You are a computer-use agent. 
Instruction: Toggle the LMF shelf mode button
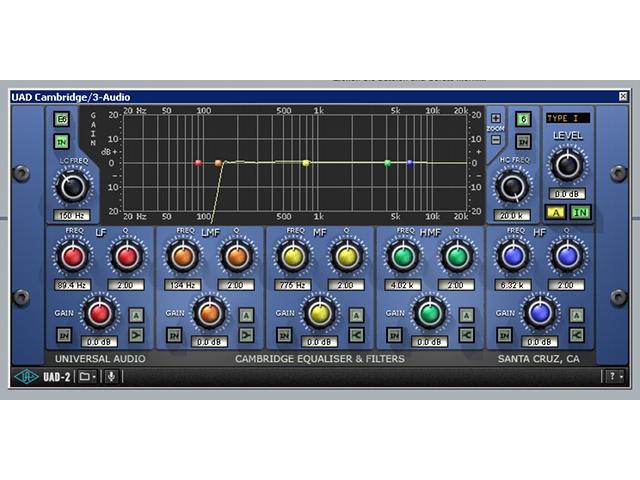click(247, 335)
